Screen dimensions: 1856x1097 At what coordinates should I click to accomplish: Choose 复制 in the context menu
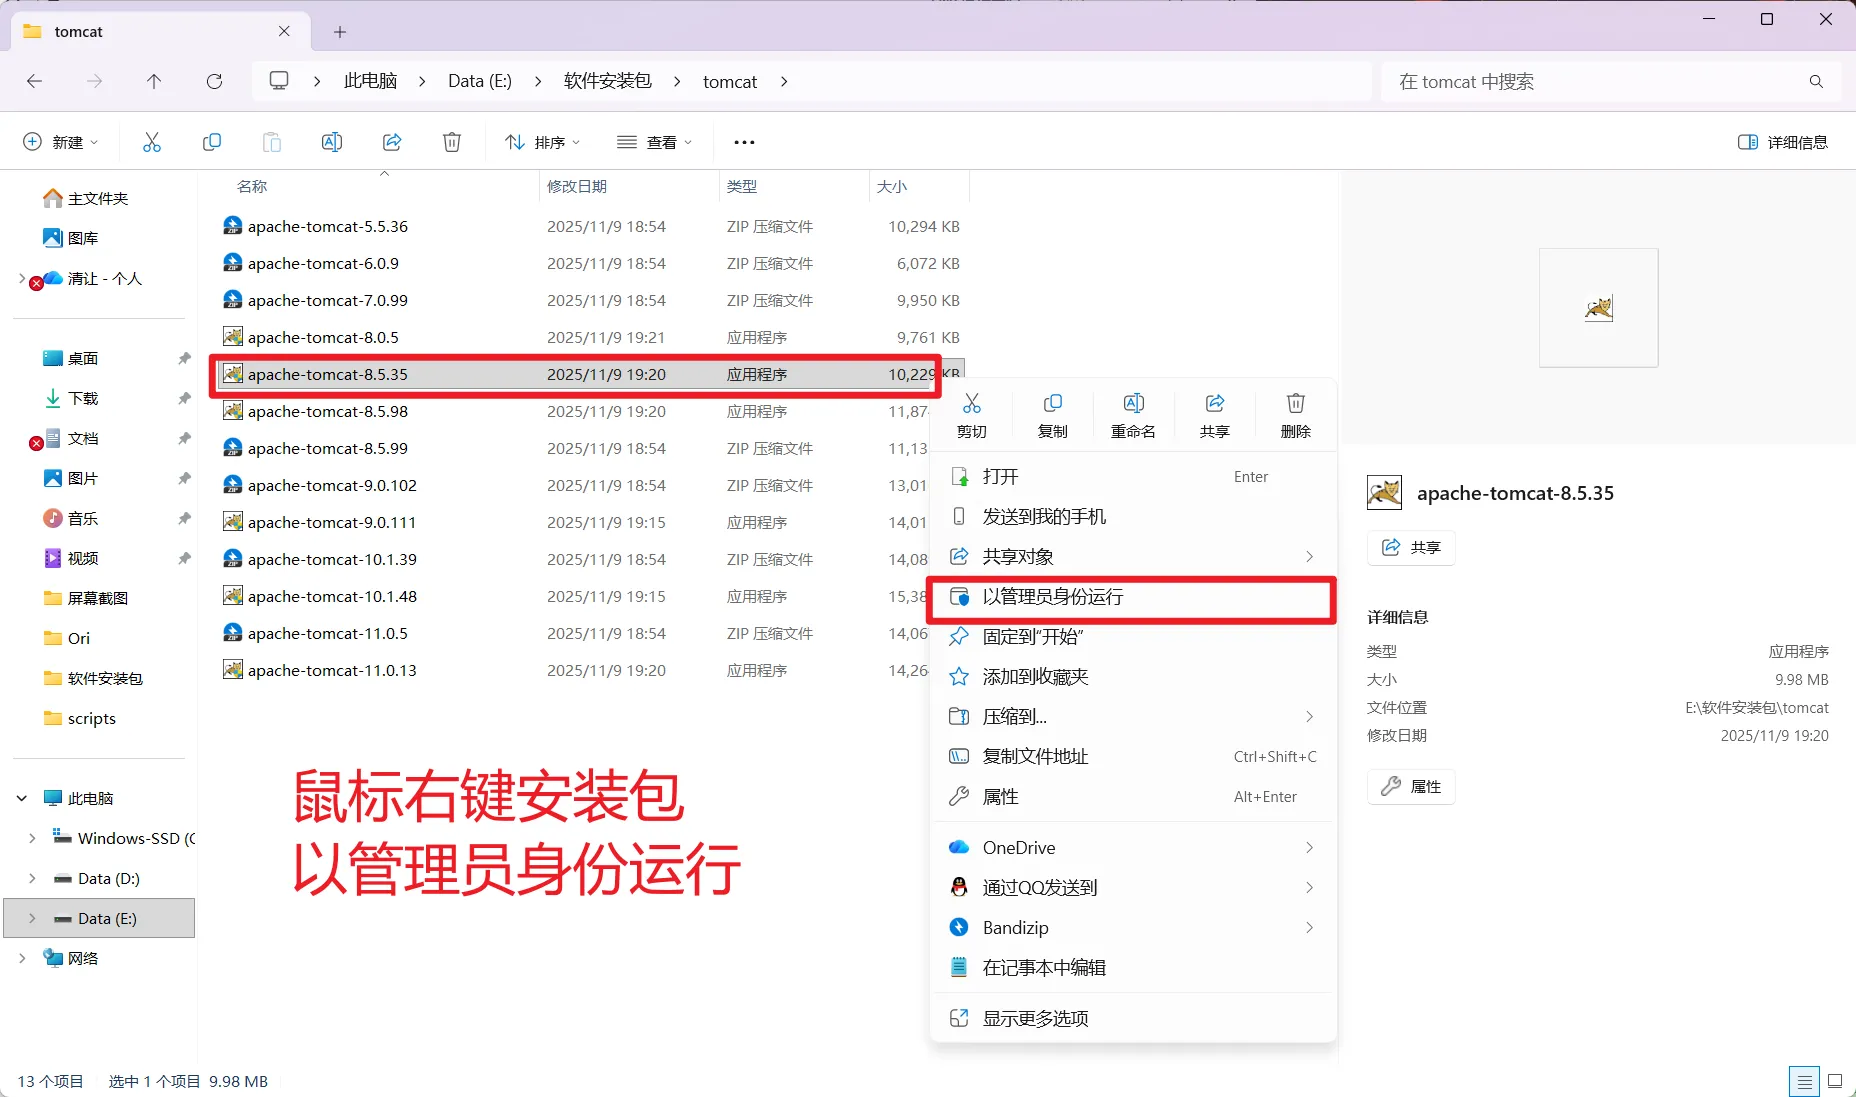click(x=1053, y=415)
